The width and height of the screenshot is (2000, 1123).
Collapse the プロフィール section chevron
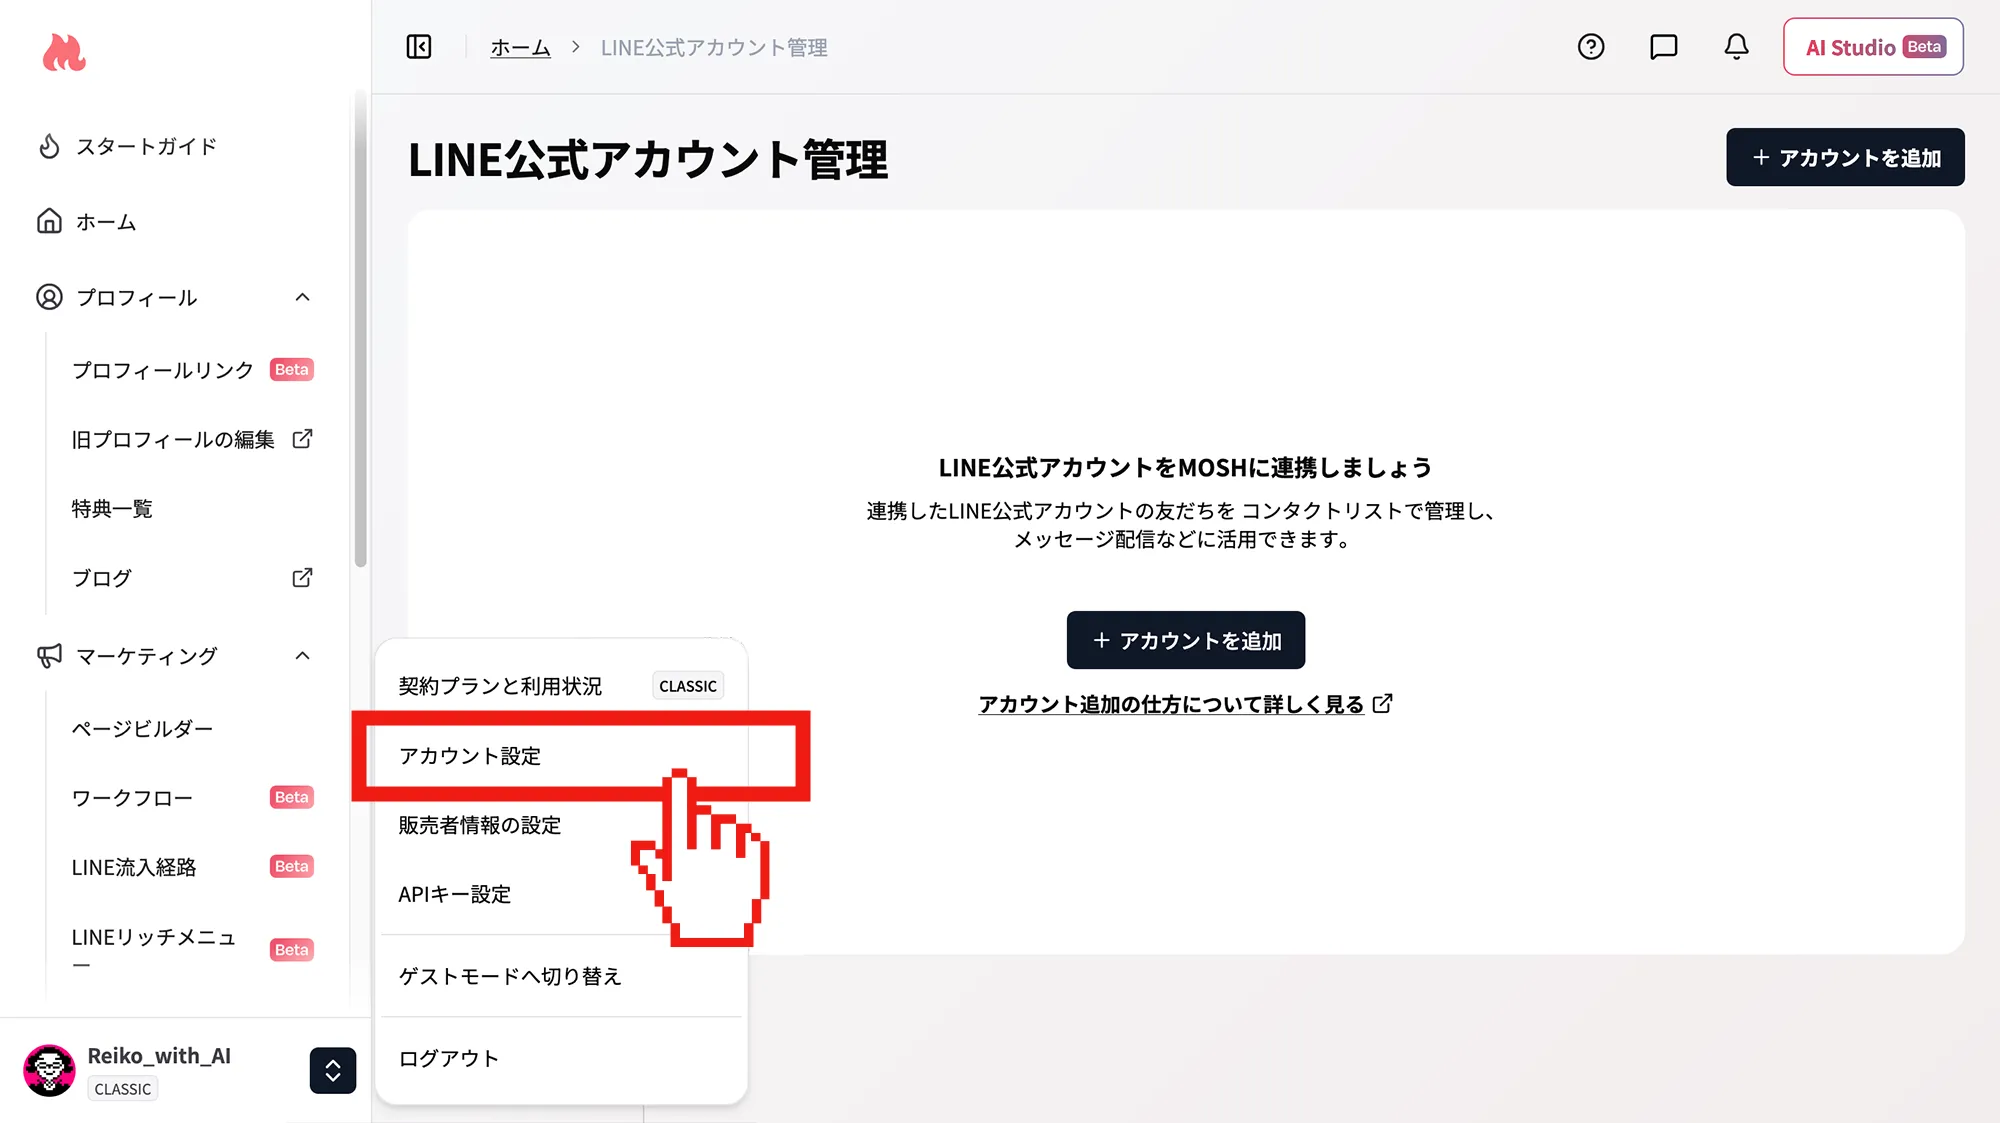(303, 297)
